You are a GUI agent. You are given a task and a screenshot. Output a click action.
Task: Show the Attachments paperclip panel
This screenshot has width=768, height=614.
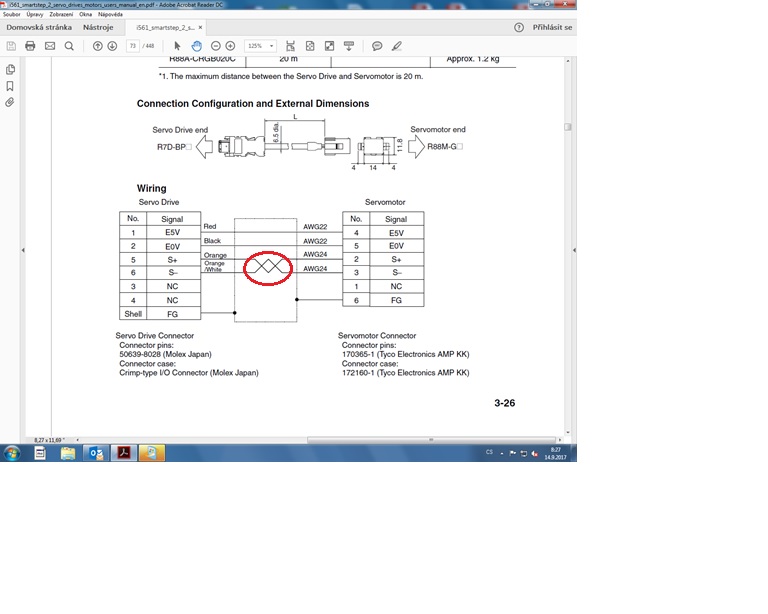point(10,102)
